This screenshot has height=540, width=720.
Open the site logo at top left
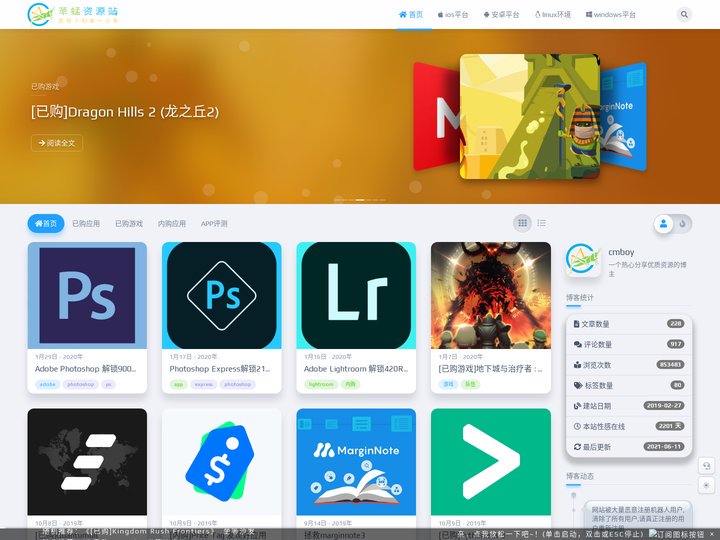(73, 14)
